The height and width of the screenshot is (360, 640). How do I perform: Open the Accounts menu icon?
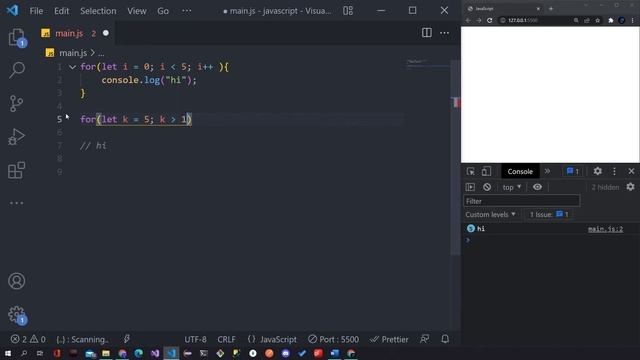click(x=16, y=281)
